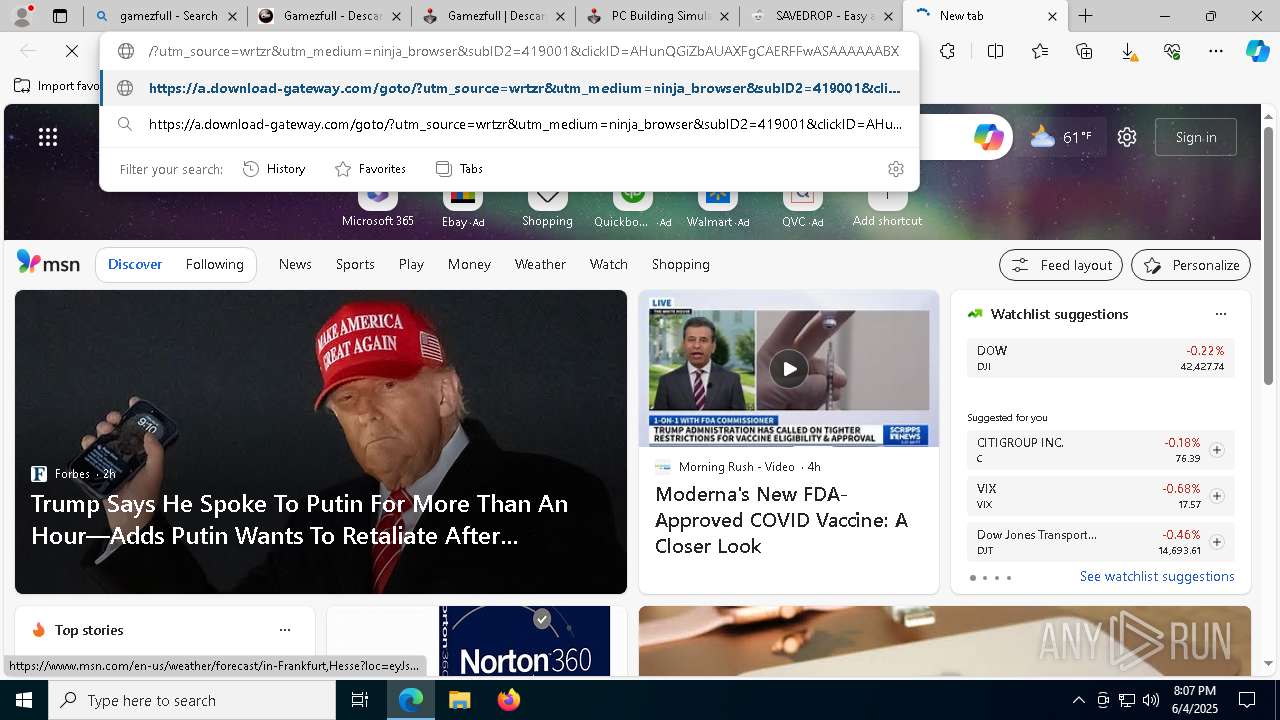Open Collections toolbar icon
1280x720 pixels.
pos(1084,51)
